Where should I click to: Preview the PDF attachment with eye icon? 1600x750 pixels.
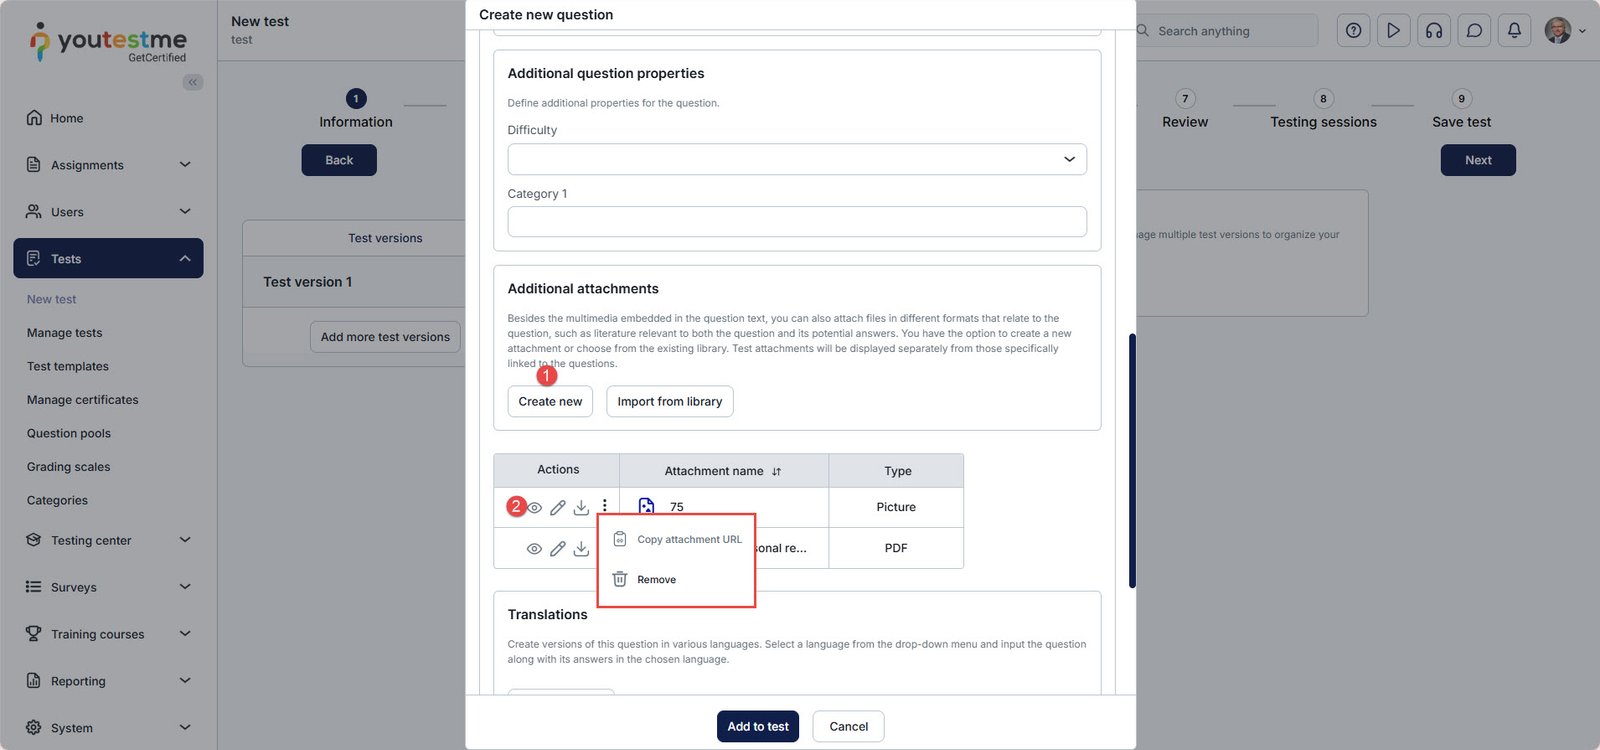[x=535, y=549]
